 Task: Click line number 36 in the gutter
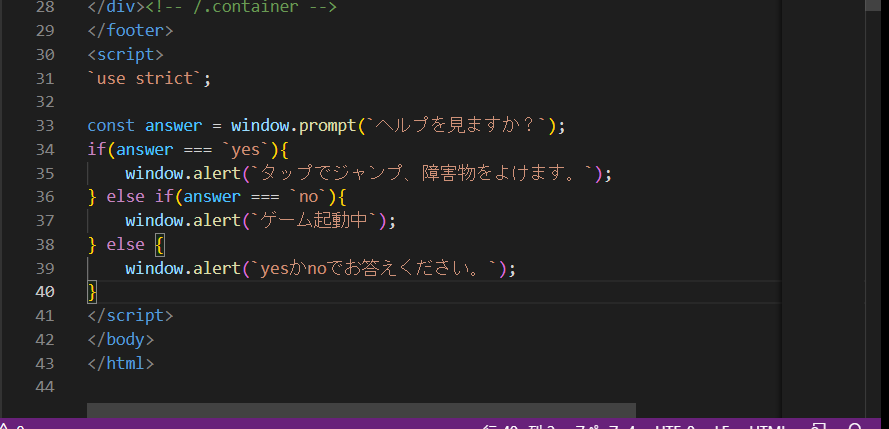(x=45, y=197)
